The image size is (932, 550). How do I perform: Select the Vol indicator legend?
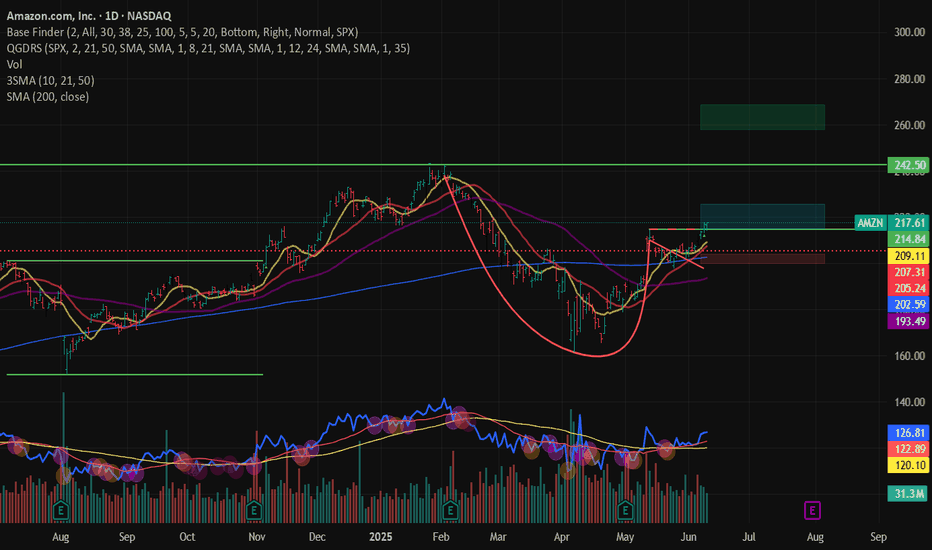tap(14, 64)
